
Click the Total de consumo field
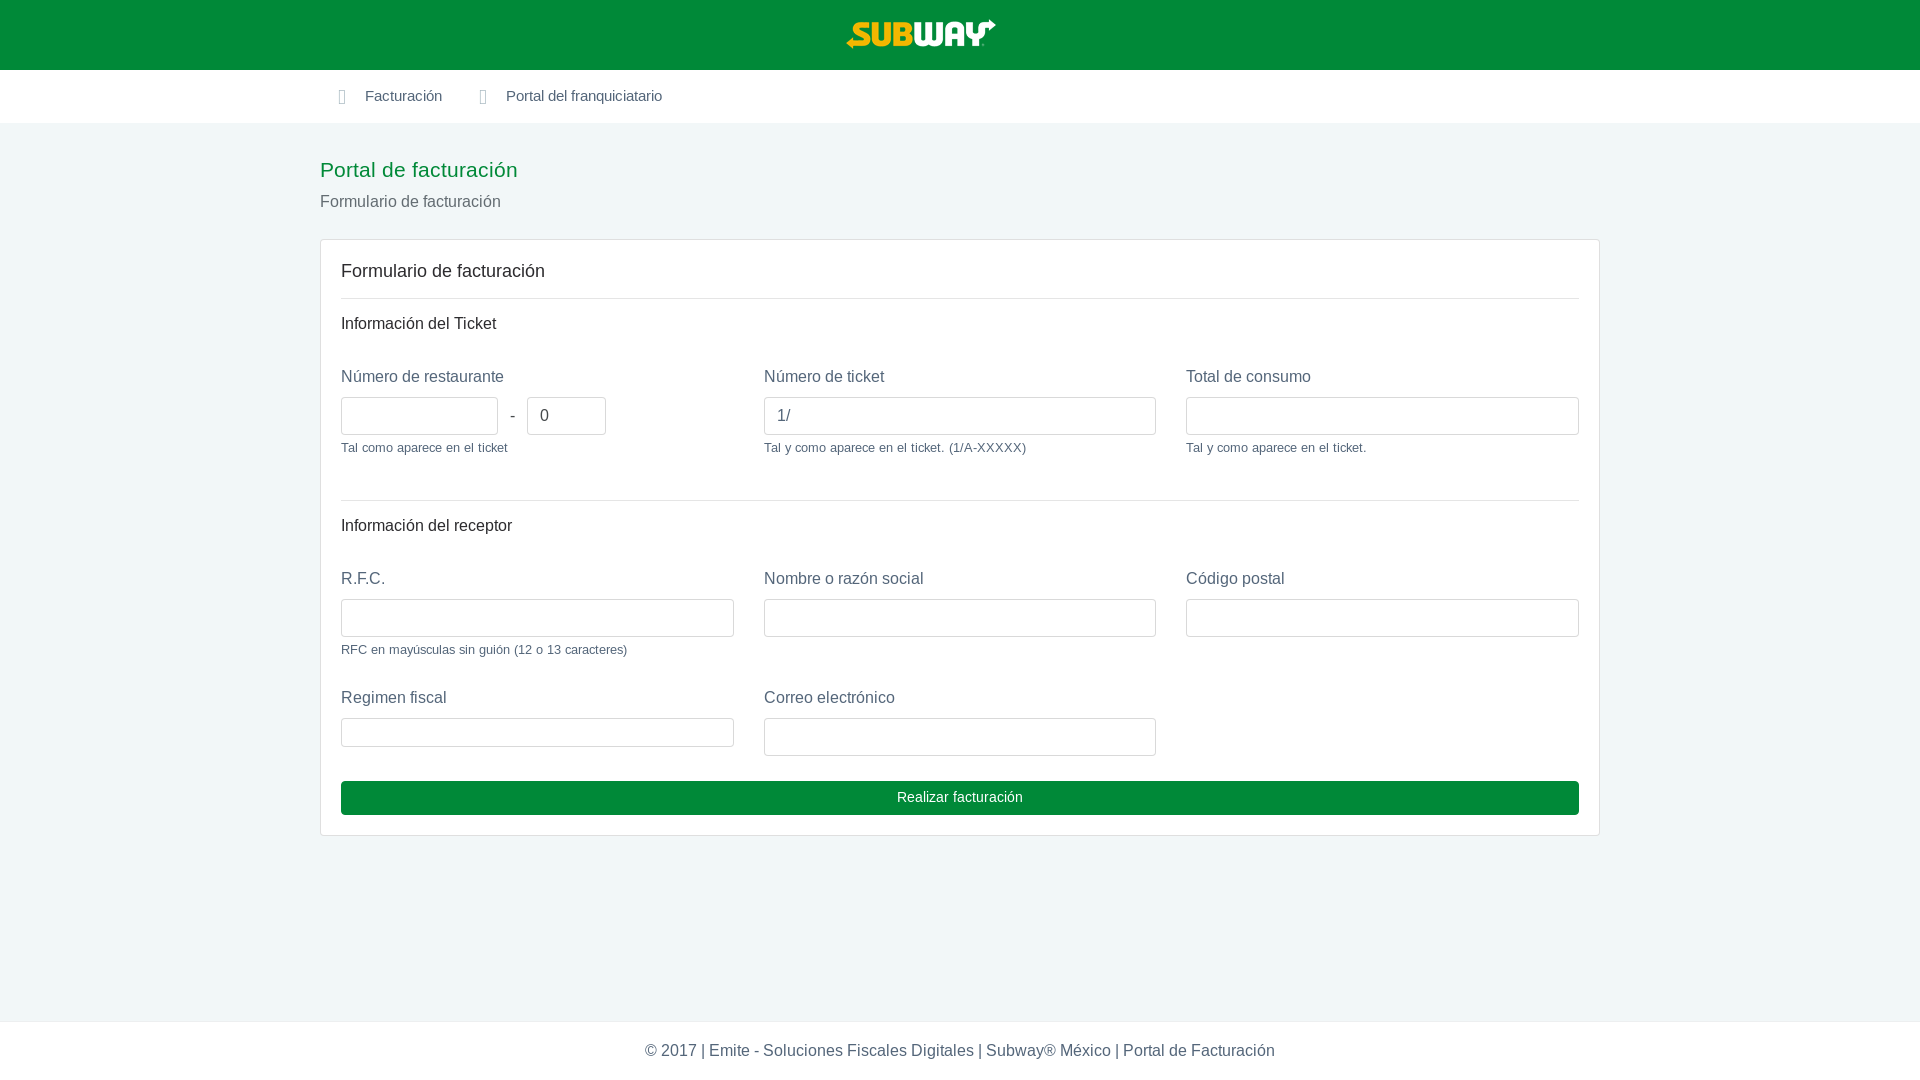pos(1382,416)
